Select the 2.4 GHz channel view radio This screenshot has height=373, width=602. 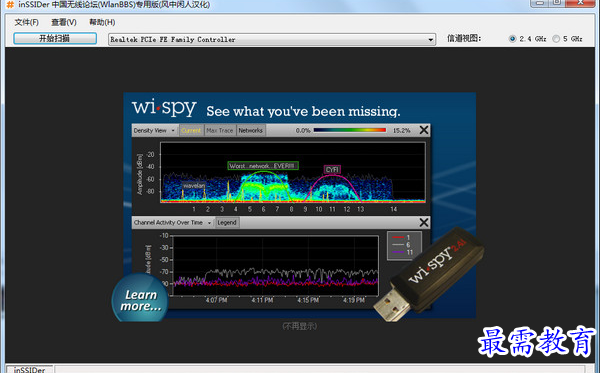pos(512,39)
